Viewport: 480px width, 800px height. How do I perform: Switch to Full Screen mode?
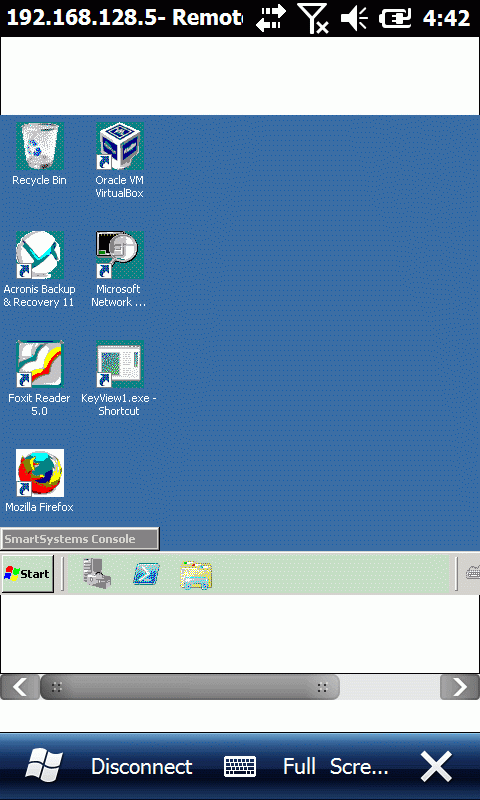[336, 767]
